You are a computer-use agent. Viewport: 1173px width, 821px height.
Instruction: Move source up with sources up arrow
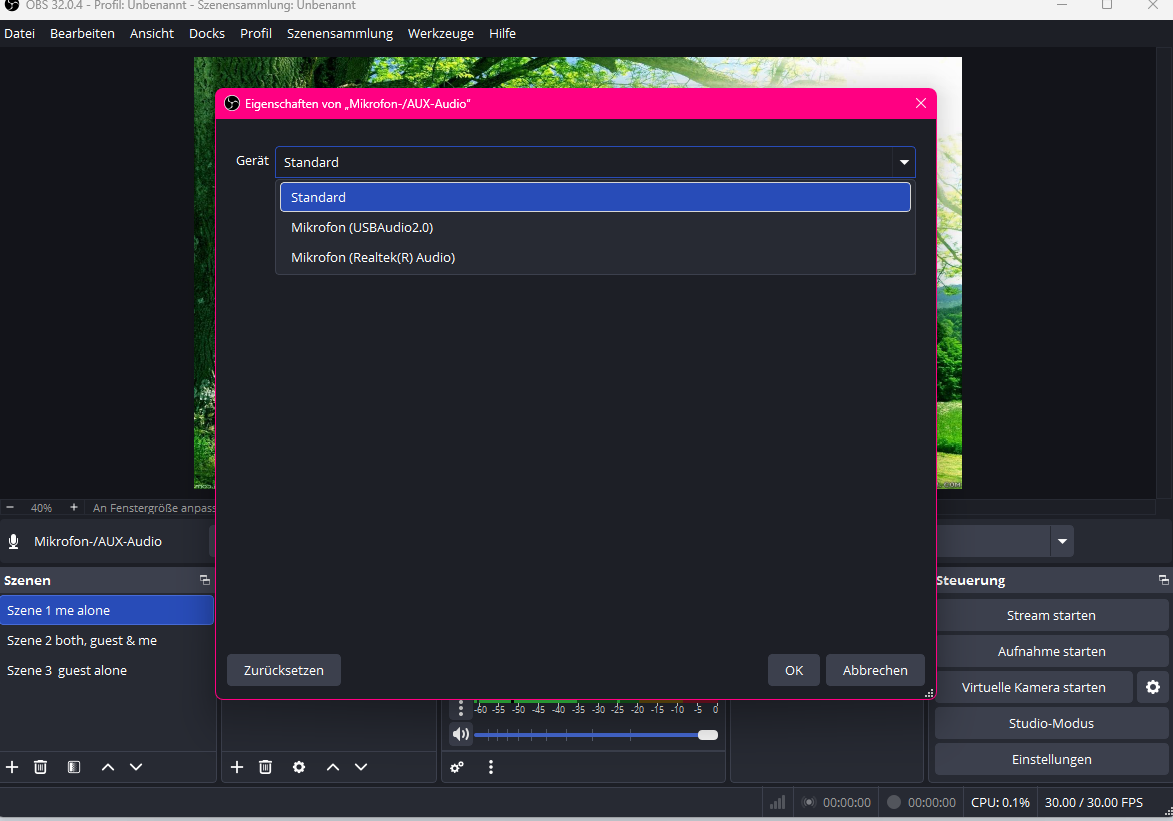pyautogui.click(x=333, y=767)
